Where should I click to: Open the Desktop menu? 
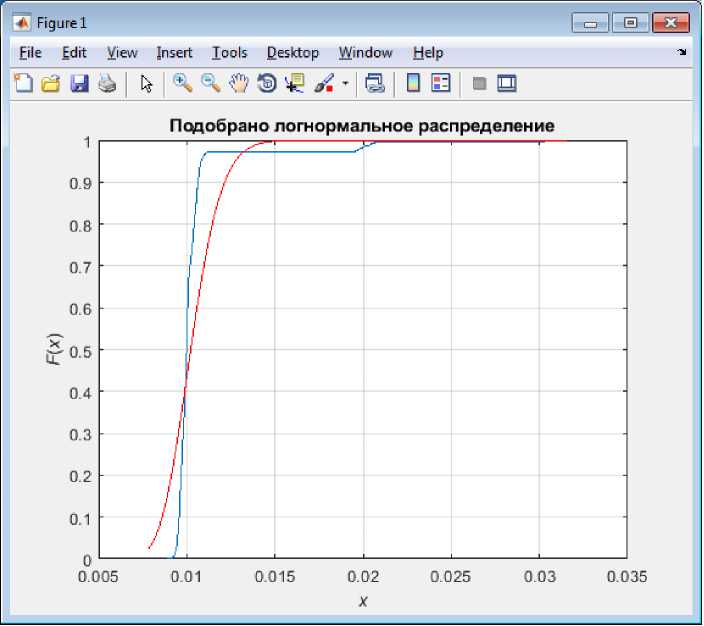(x=292, y=53)
